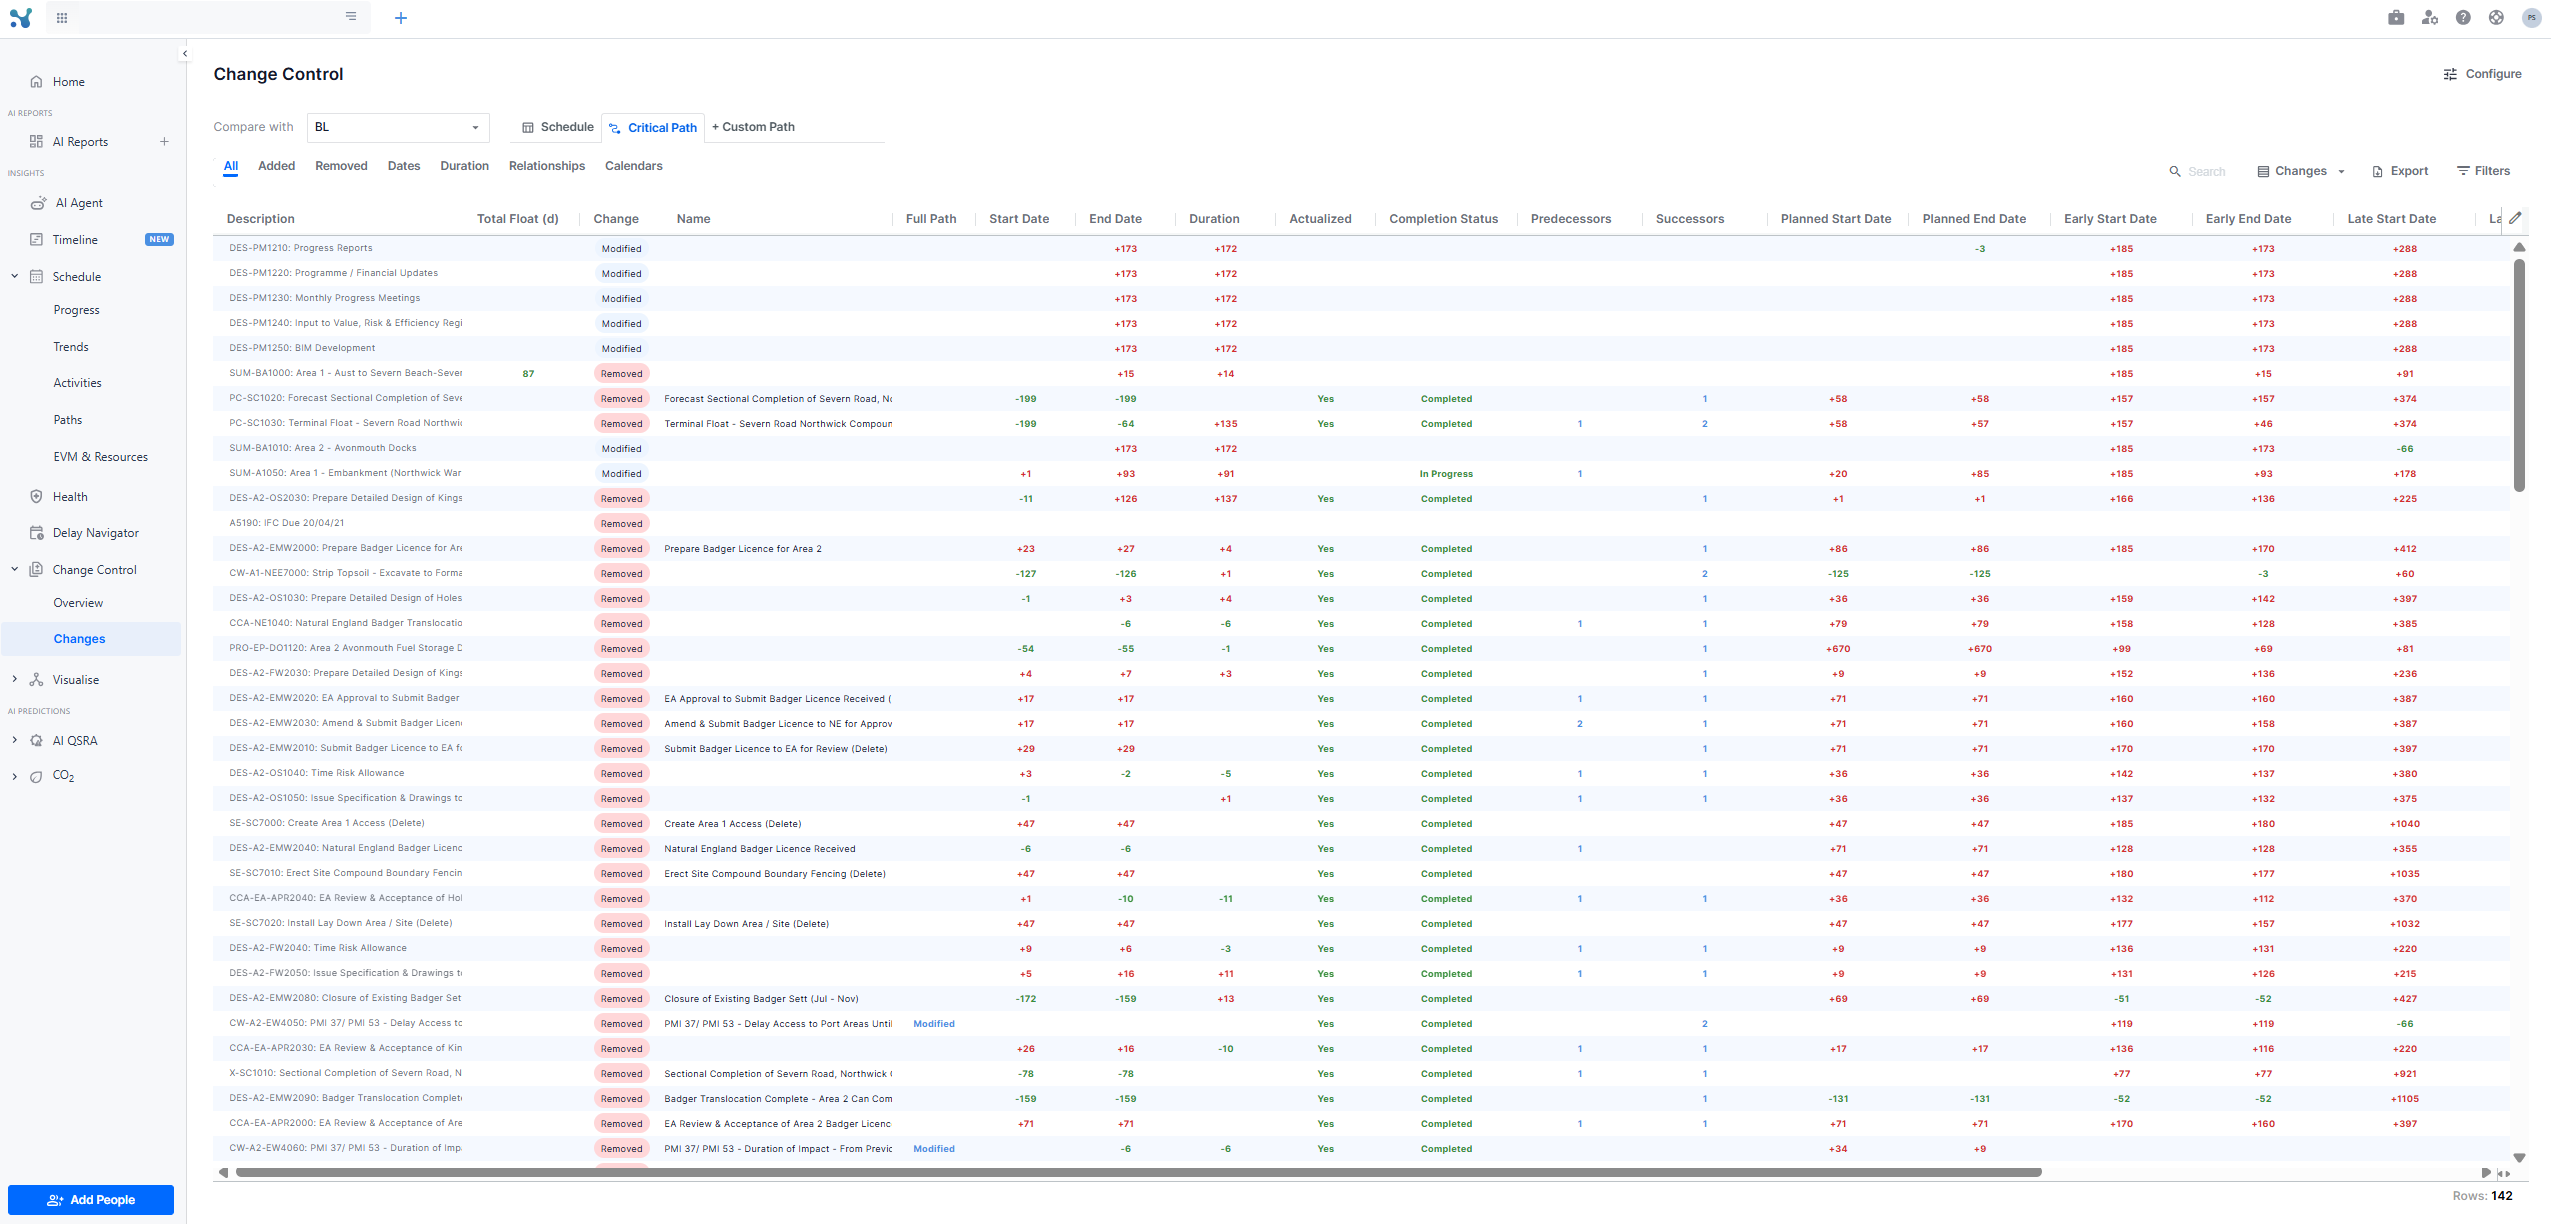Click the Modified link in CW-A2-EW4050 row
This screenshot has width=2551, height=1224.
[934, 1024]
